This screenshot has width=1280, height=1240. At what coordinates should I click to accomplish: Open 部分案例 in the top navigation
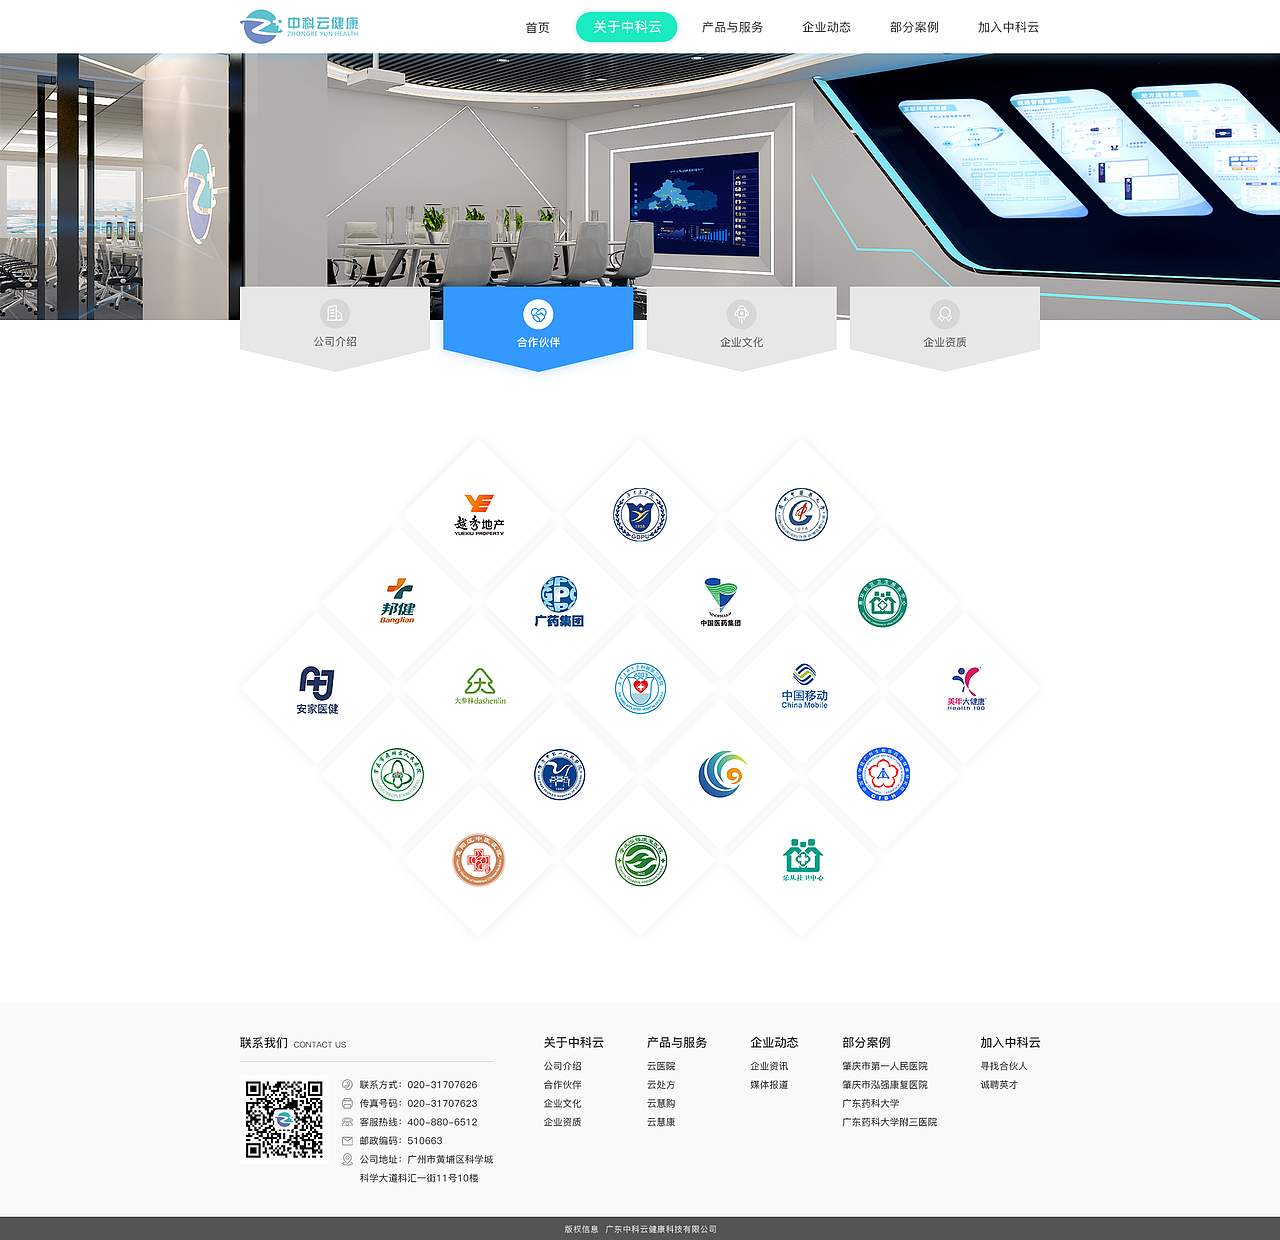(x=914, y=27)
